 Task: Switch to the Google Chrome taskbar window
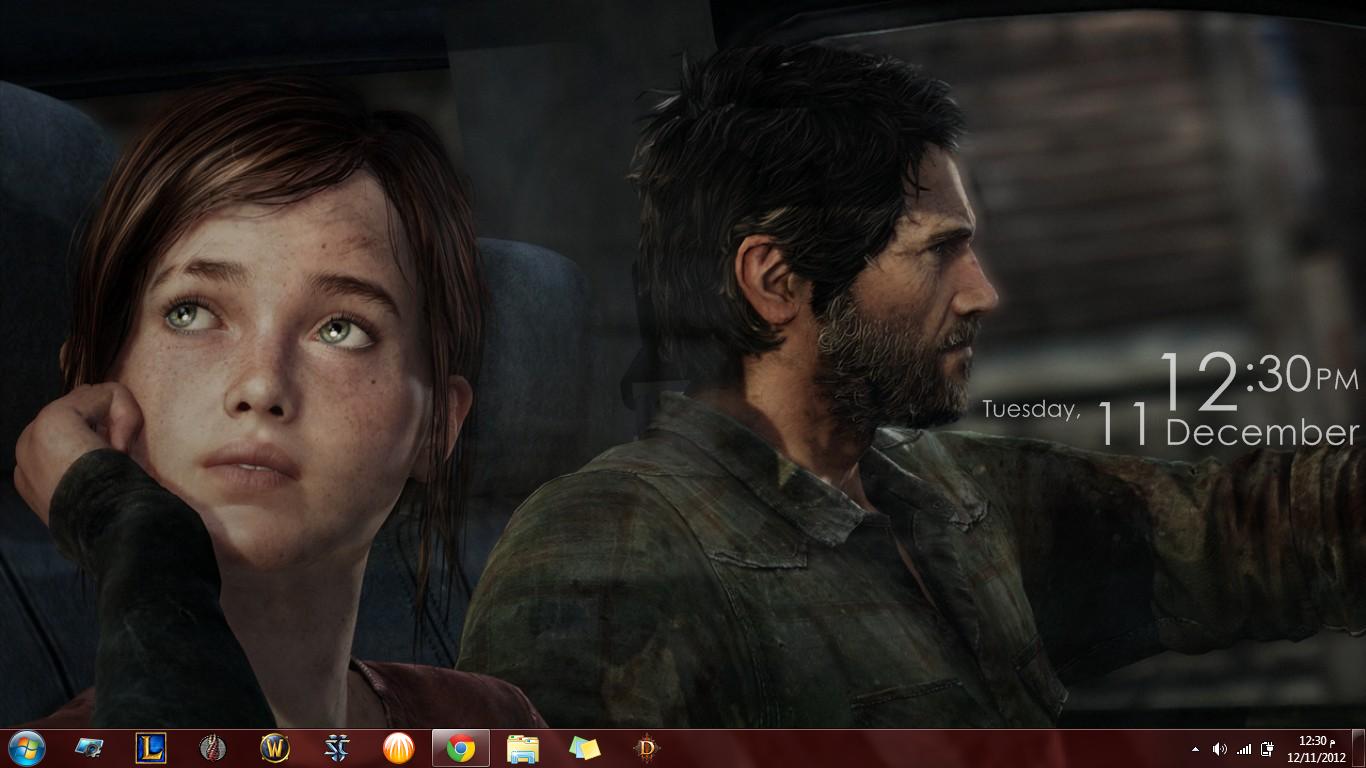(x=461, y=748)
